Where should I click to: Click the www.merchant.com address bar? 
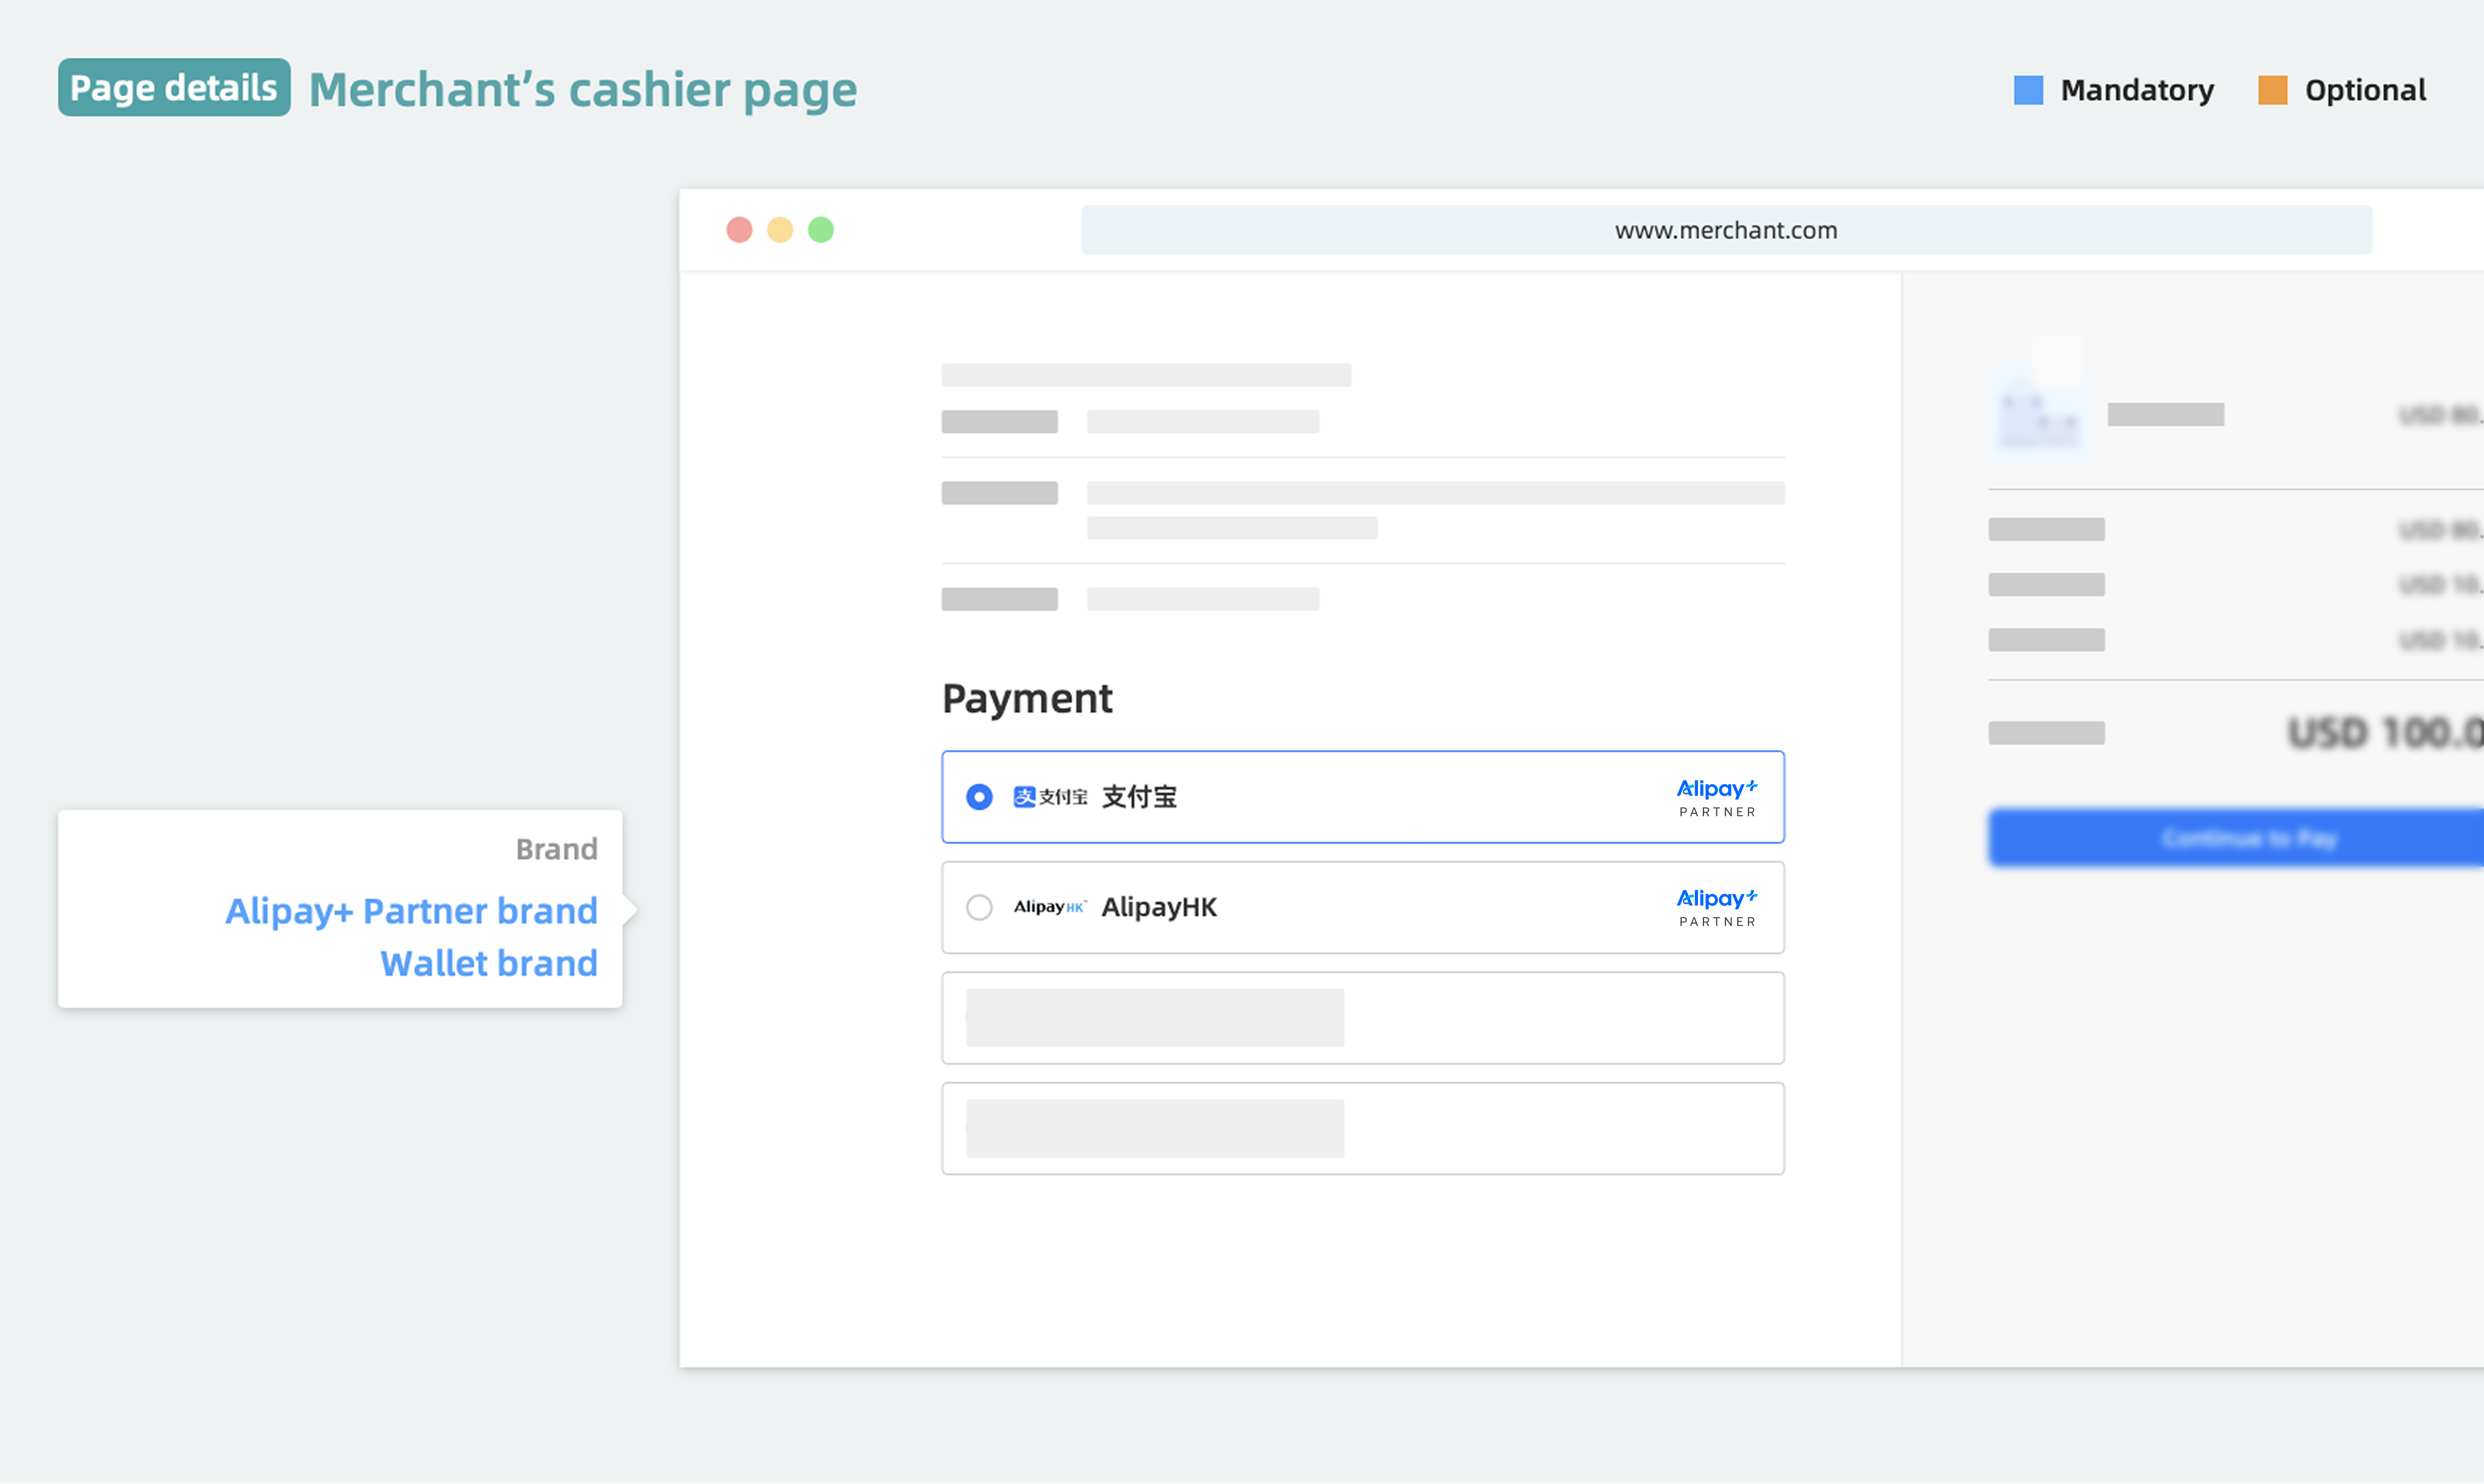pyautogui.click(x=1726, y=229)
